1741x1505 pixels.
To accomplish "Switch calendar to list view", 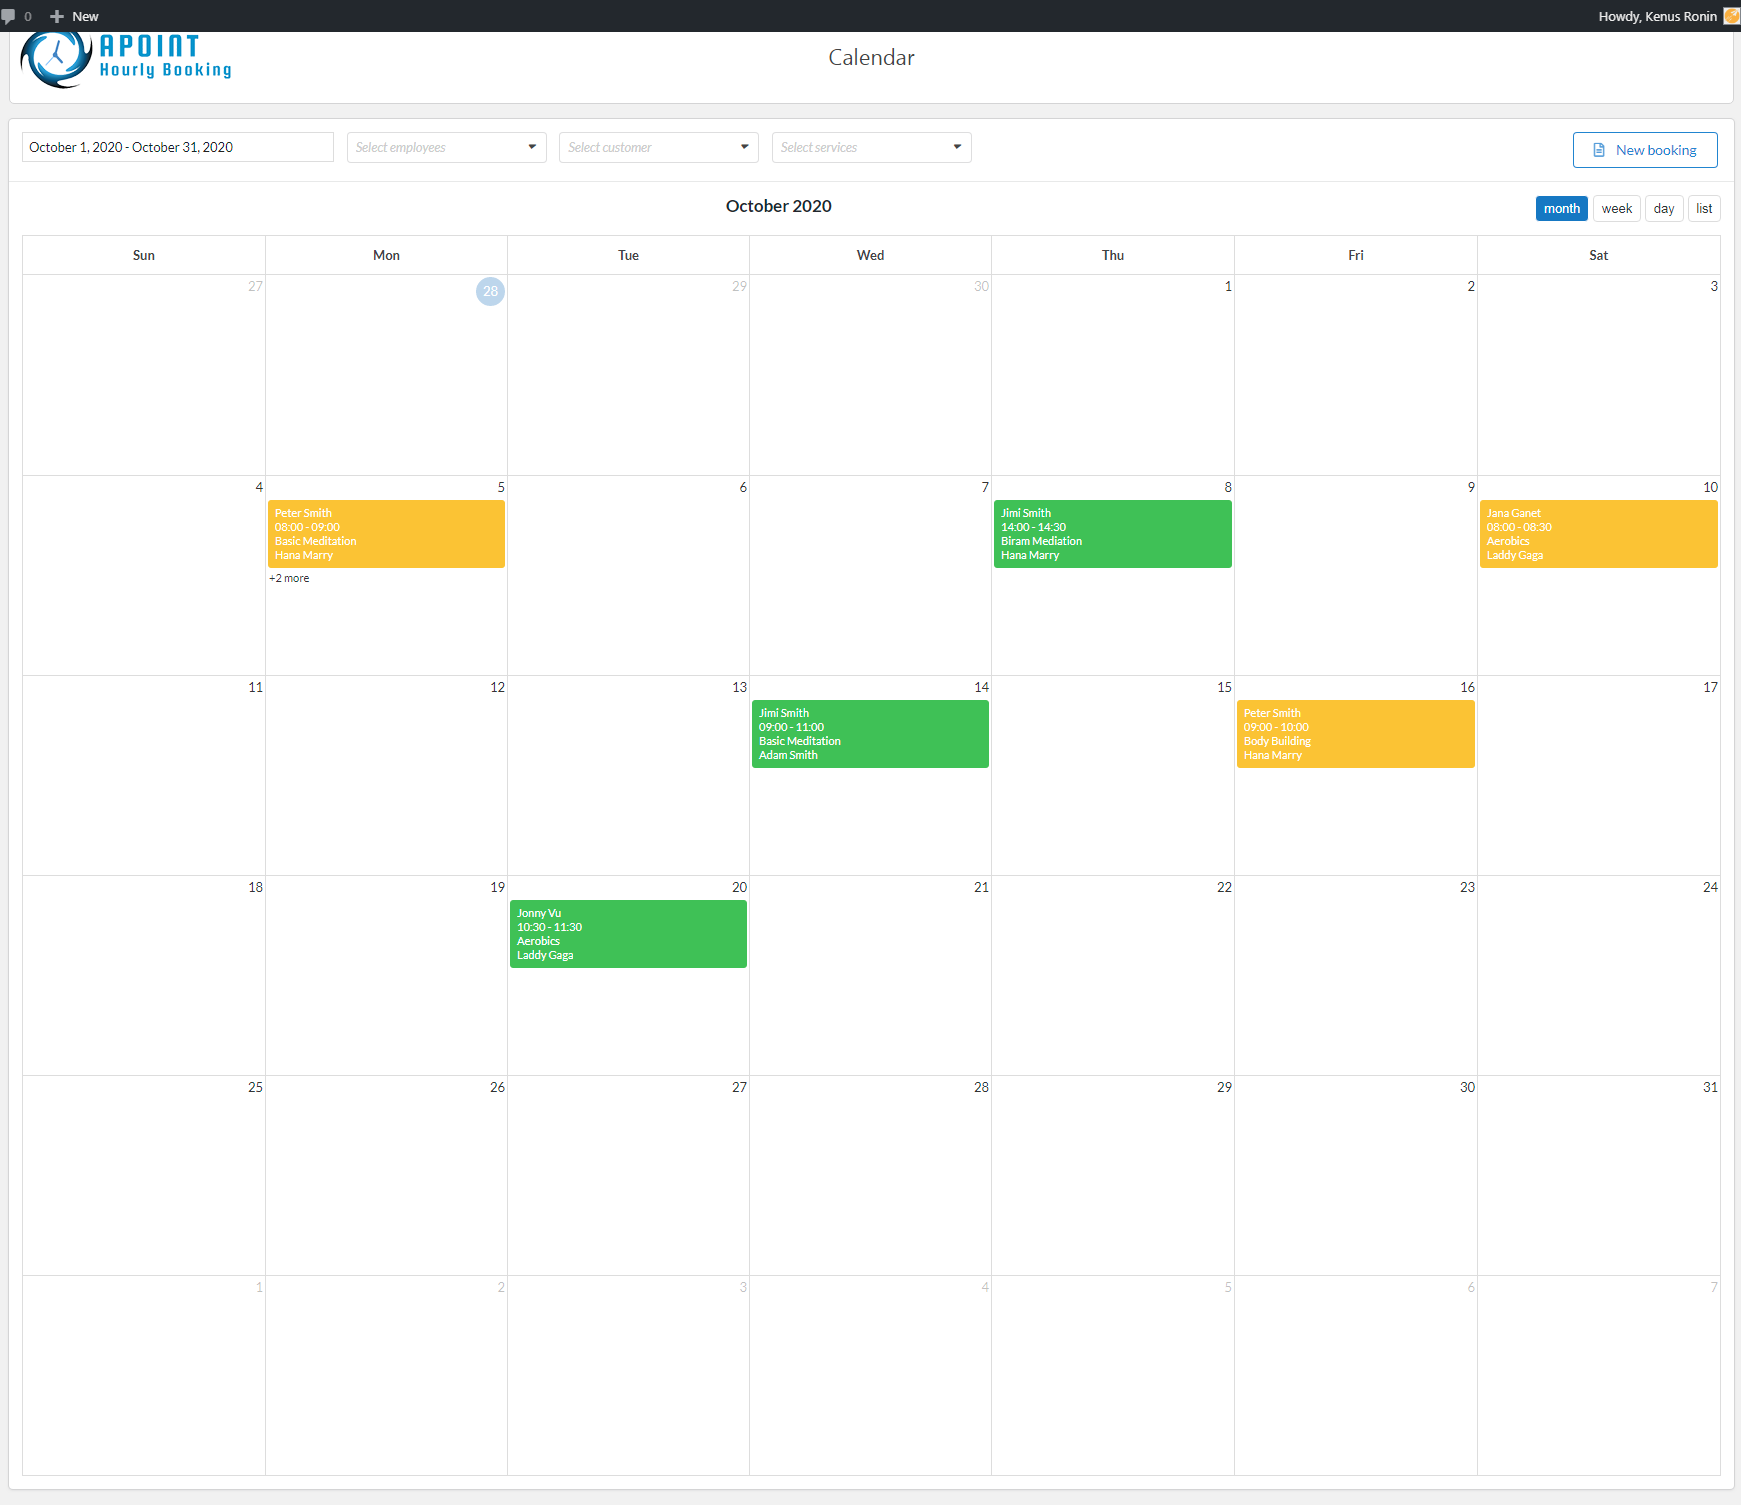I will 1704,208.
